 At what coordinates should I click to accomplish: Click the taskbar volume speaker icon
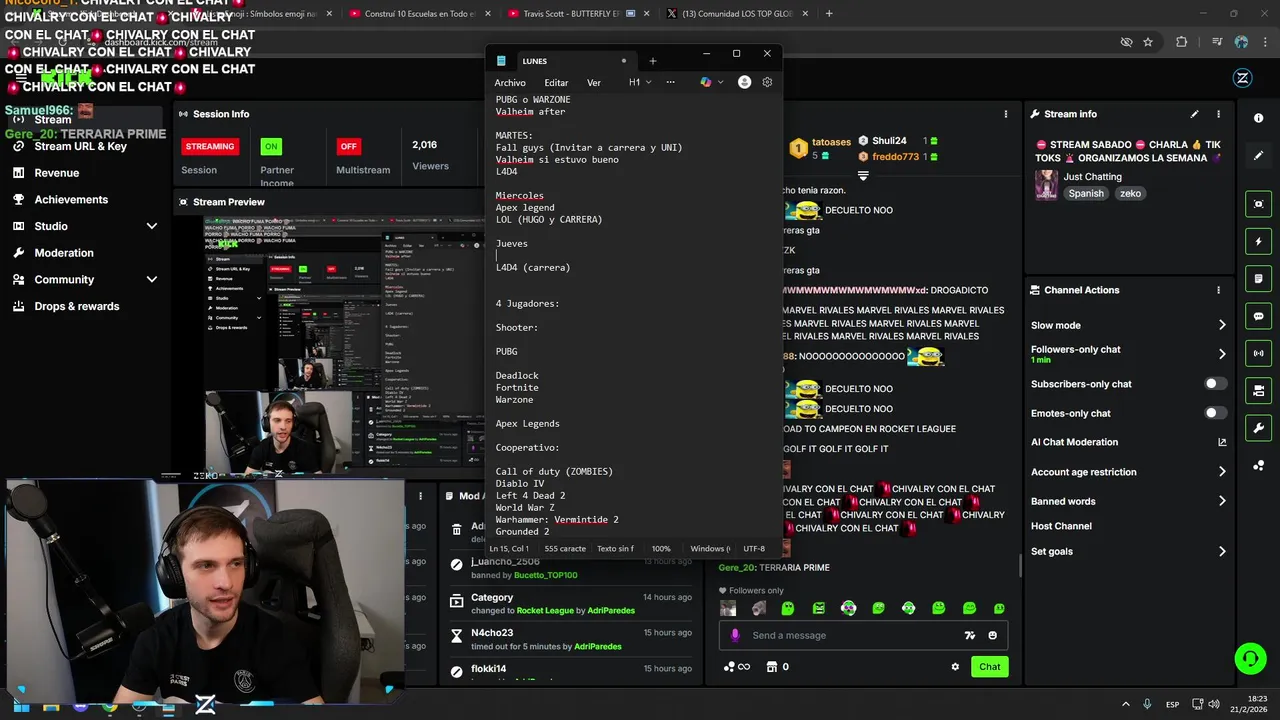pyautogui.click(x=1214, y=704)
